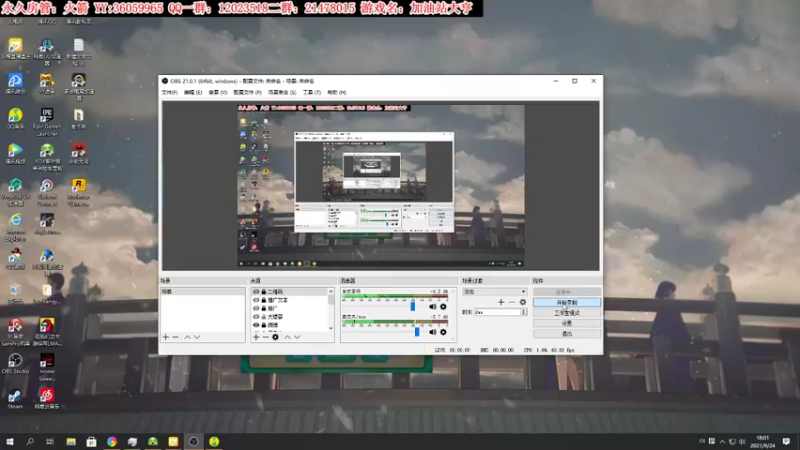The width and height of the screenshot is (800, 450).
Task: Move scene up in Scenes panel
Action: (x=187, y=337)
